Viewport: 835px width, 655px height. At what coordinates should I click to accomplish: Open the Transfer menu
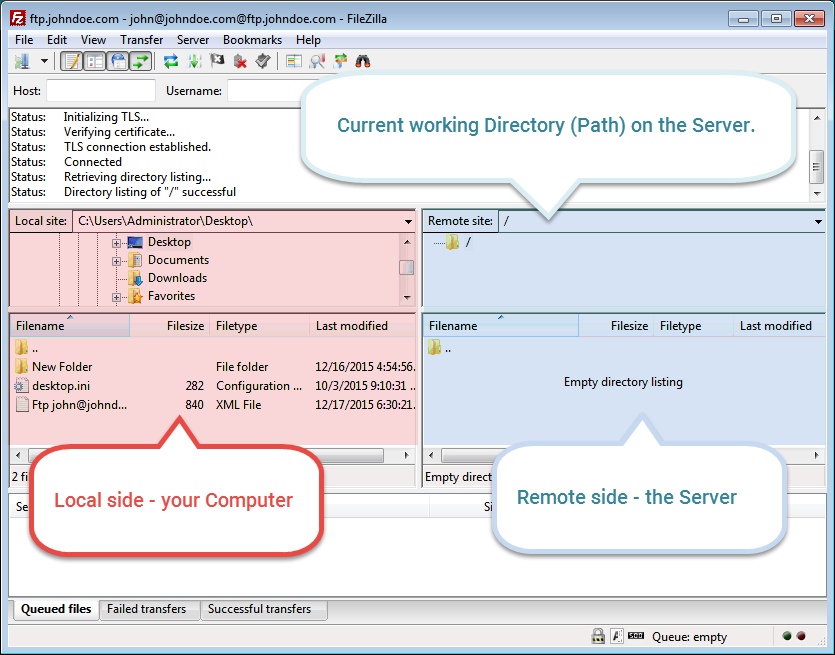tap(142, 40)
